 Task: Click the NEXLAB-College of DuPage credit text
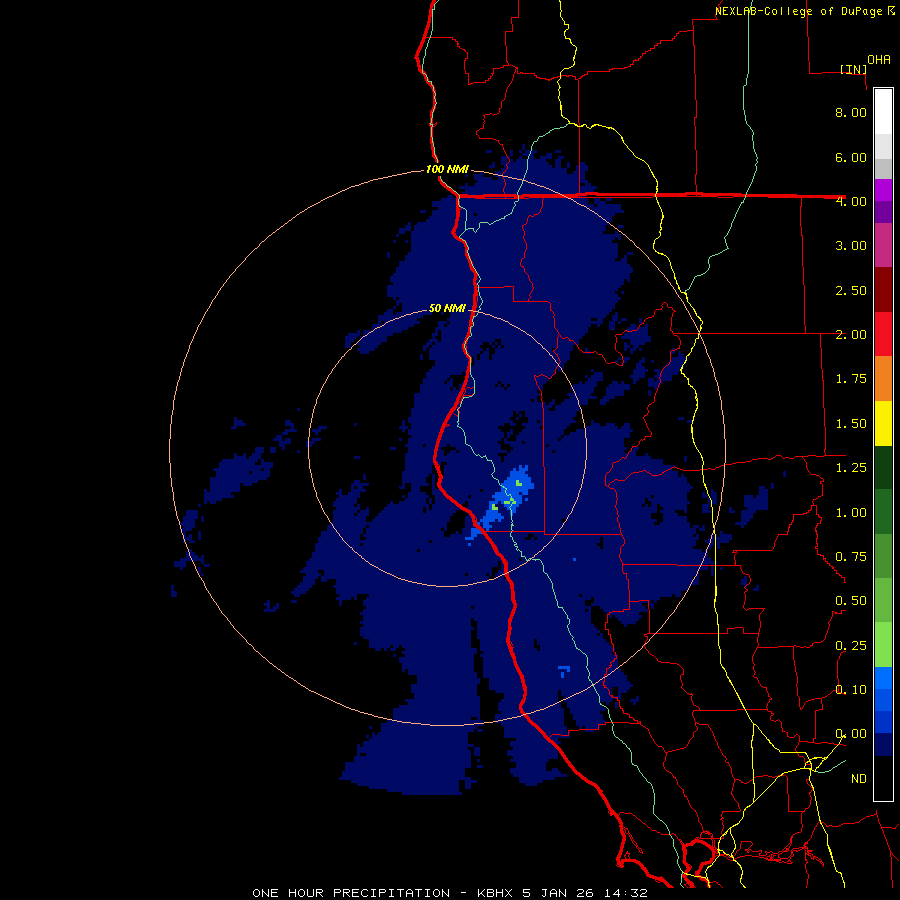(x=804, y=11)
